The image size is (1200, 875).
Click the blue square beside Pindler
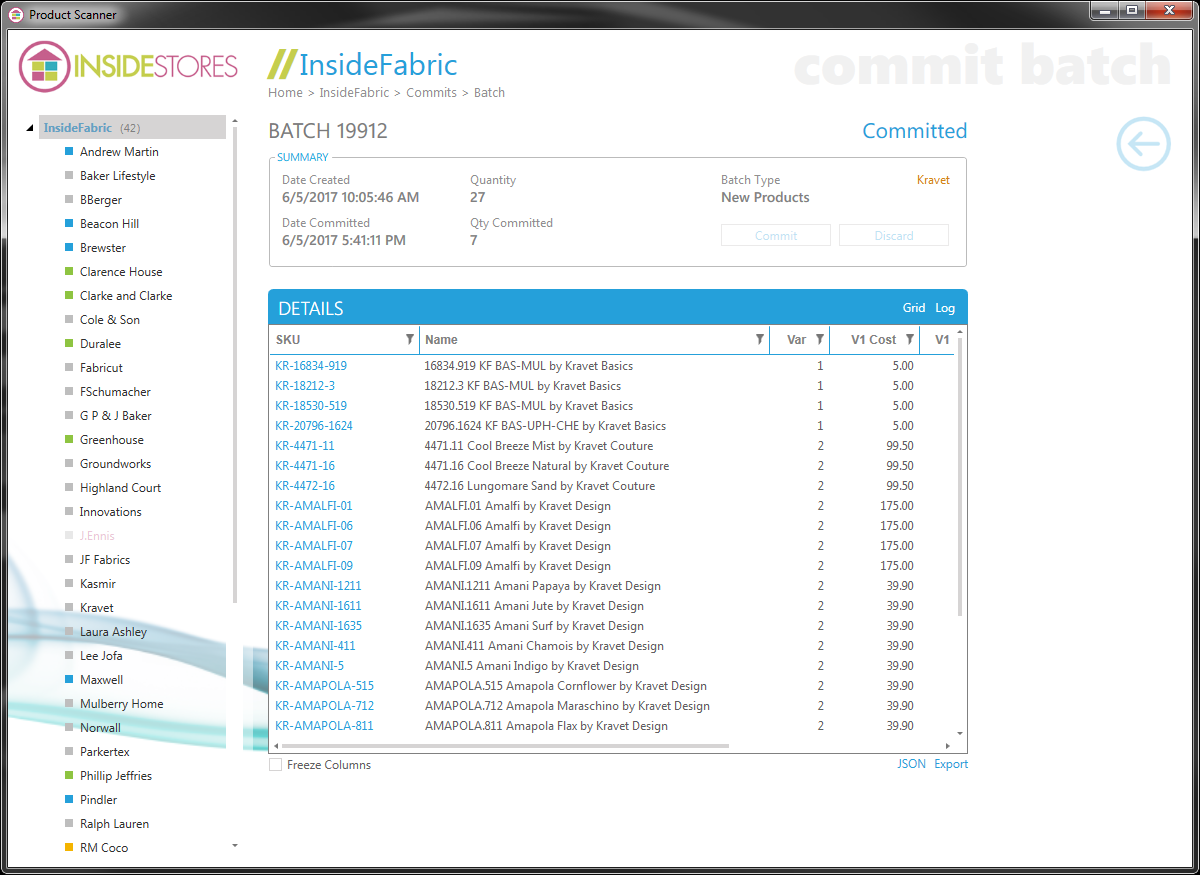pos(69,800)
